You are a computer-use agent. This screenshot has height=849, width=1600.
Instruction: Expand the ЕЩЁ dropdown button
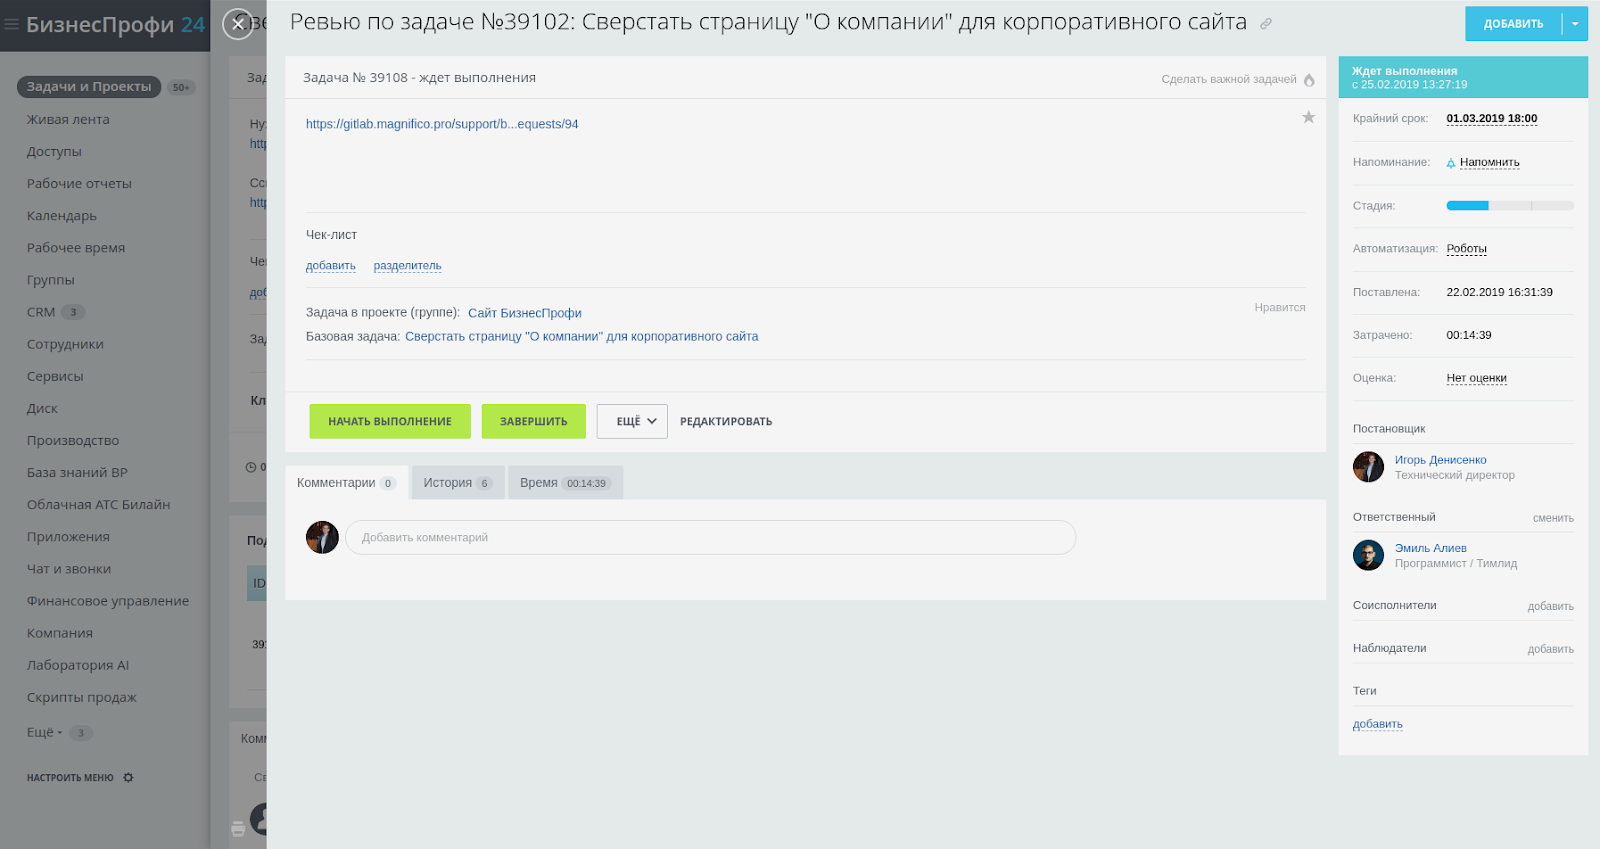point(632,422)
